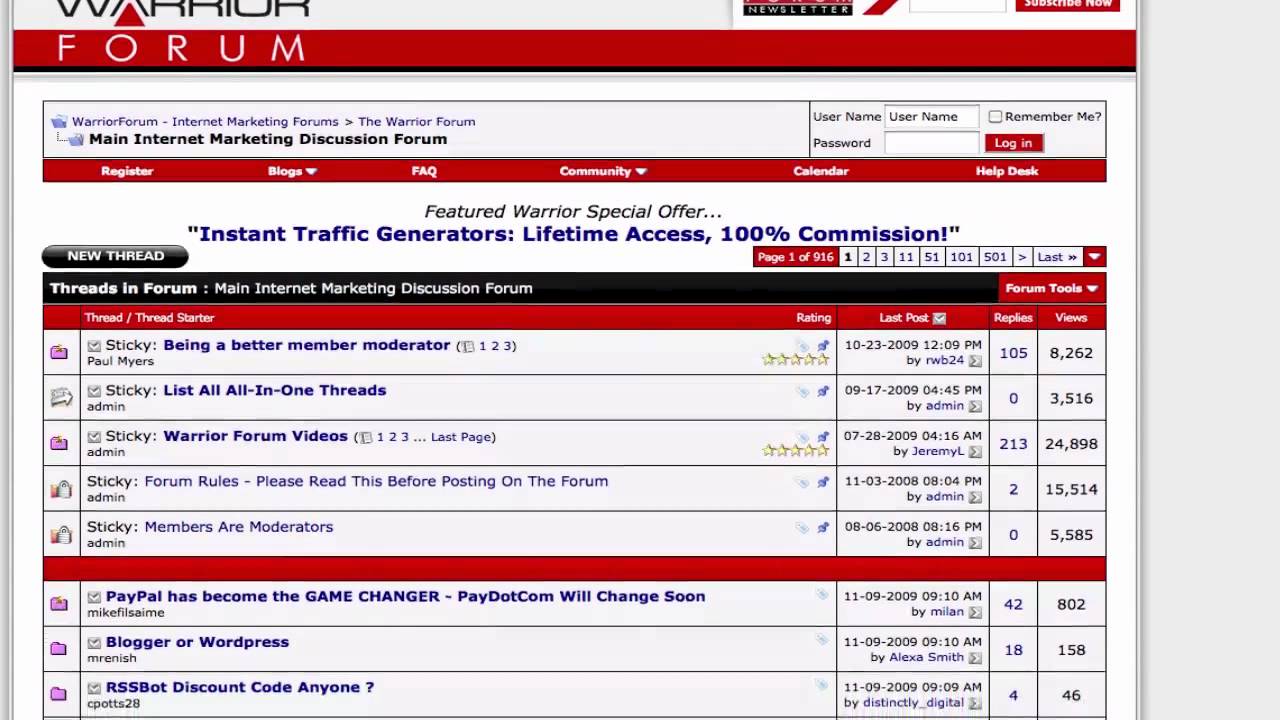
Task: Go to page 501 of the thread list
Action: [x=995, y=257]
